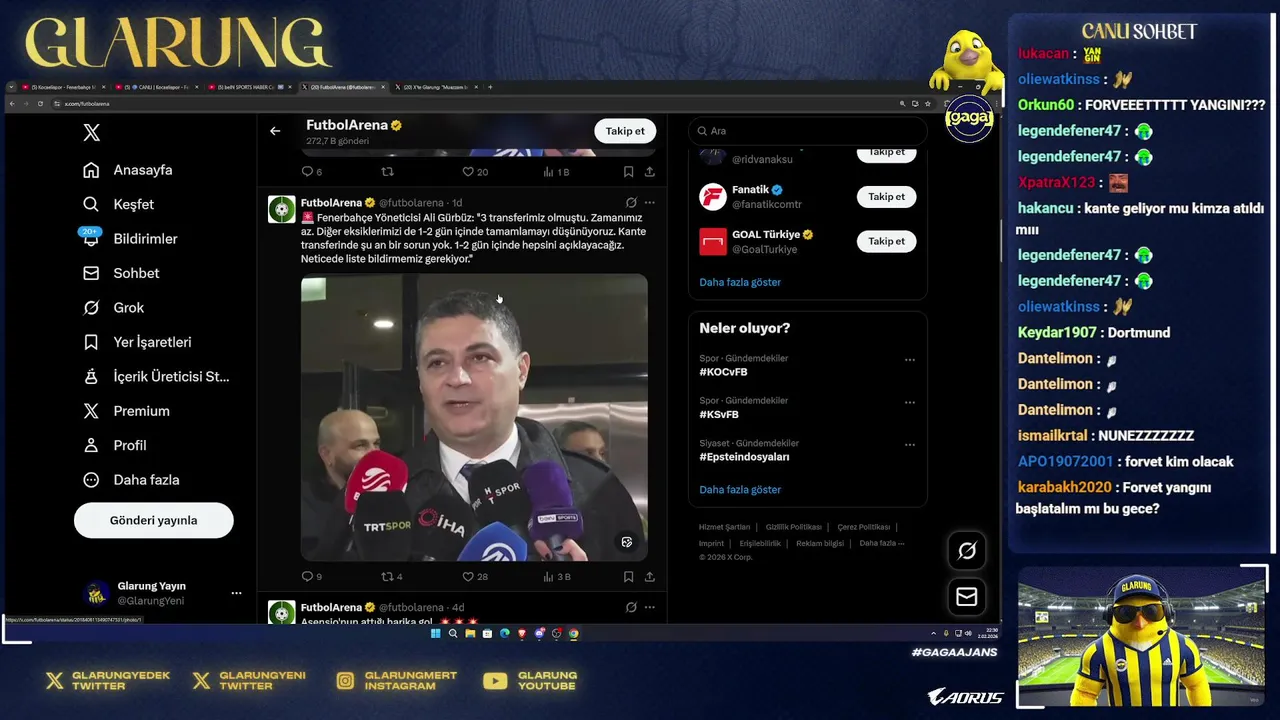Click Daha fazla göster under Neler oluyor
1280x720 pixels.
740,490
